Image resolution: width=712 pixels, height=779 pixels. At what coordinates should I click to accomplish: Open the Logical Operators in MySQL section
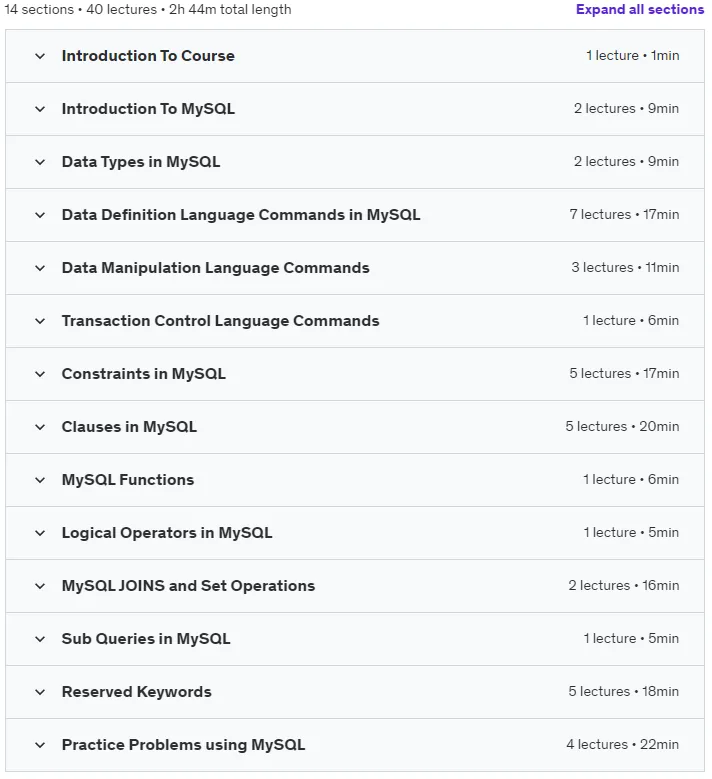pyautogui.click(x=167, y=533)
